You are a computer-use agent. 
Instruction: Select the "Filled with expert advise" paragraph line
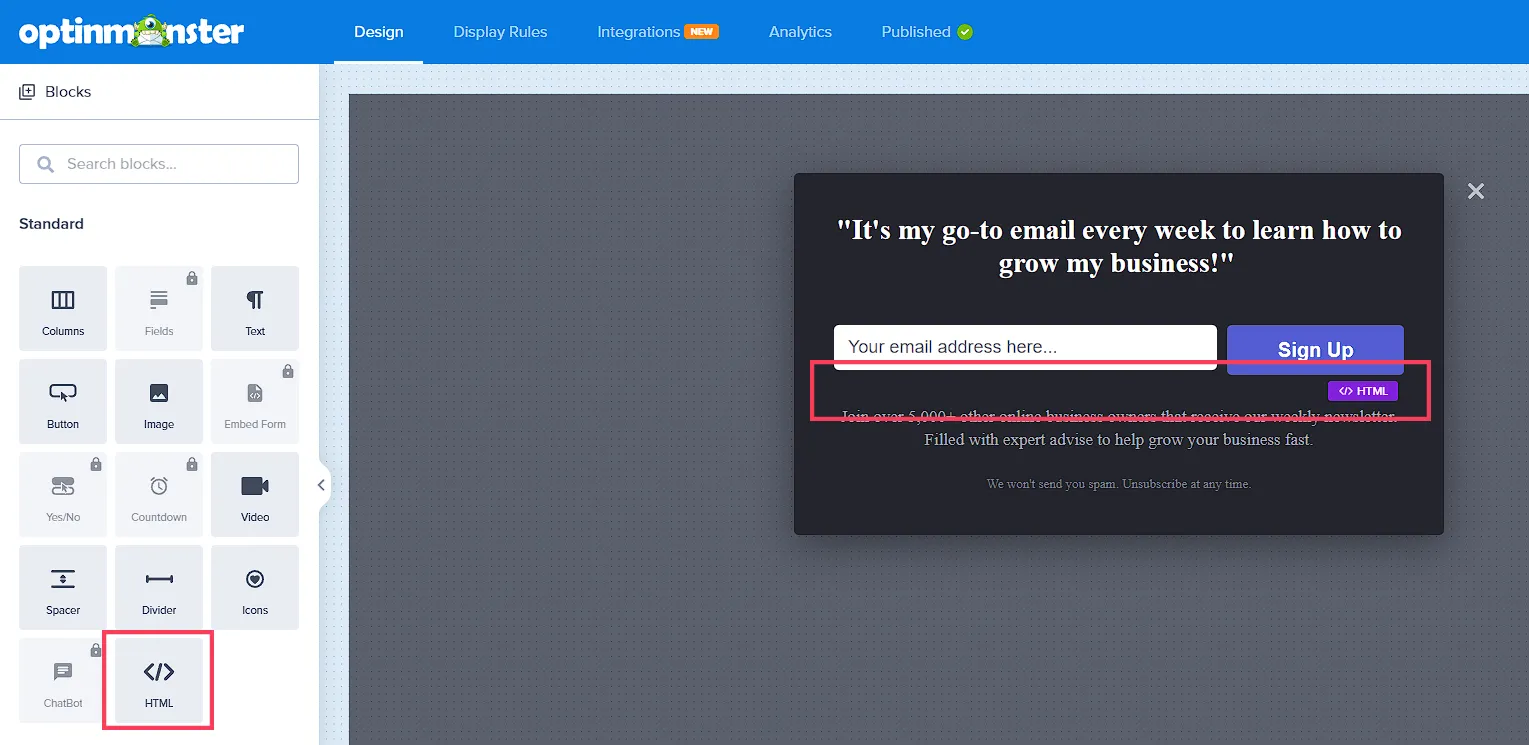pos(1119,440)
